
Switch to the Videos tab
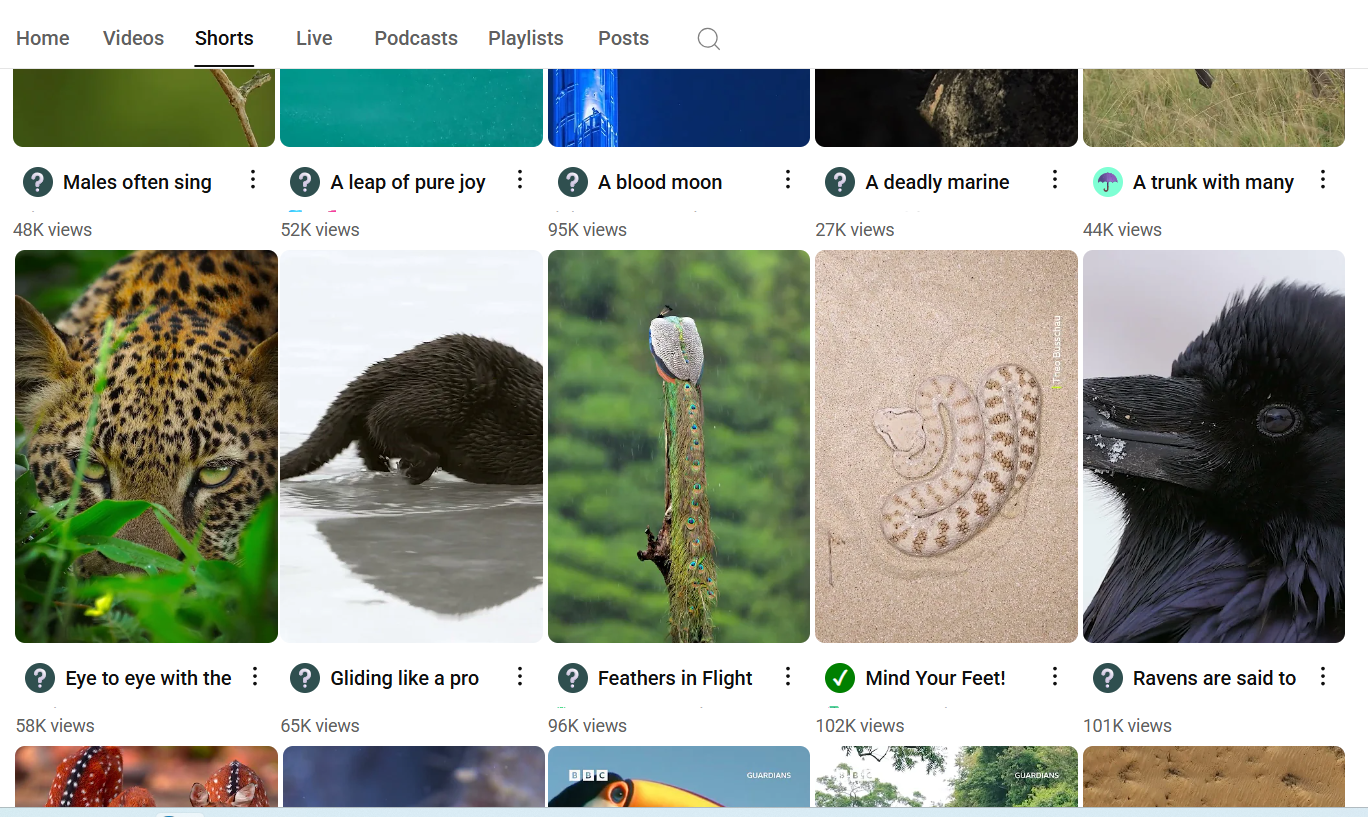point(133,39)
